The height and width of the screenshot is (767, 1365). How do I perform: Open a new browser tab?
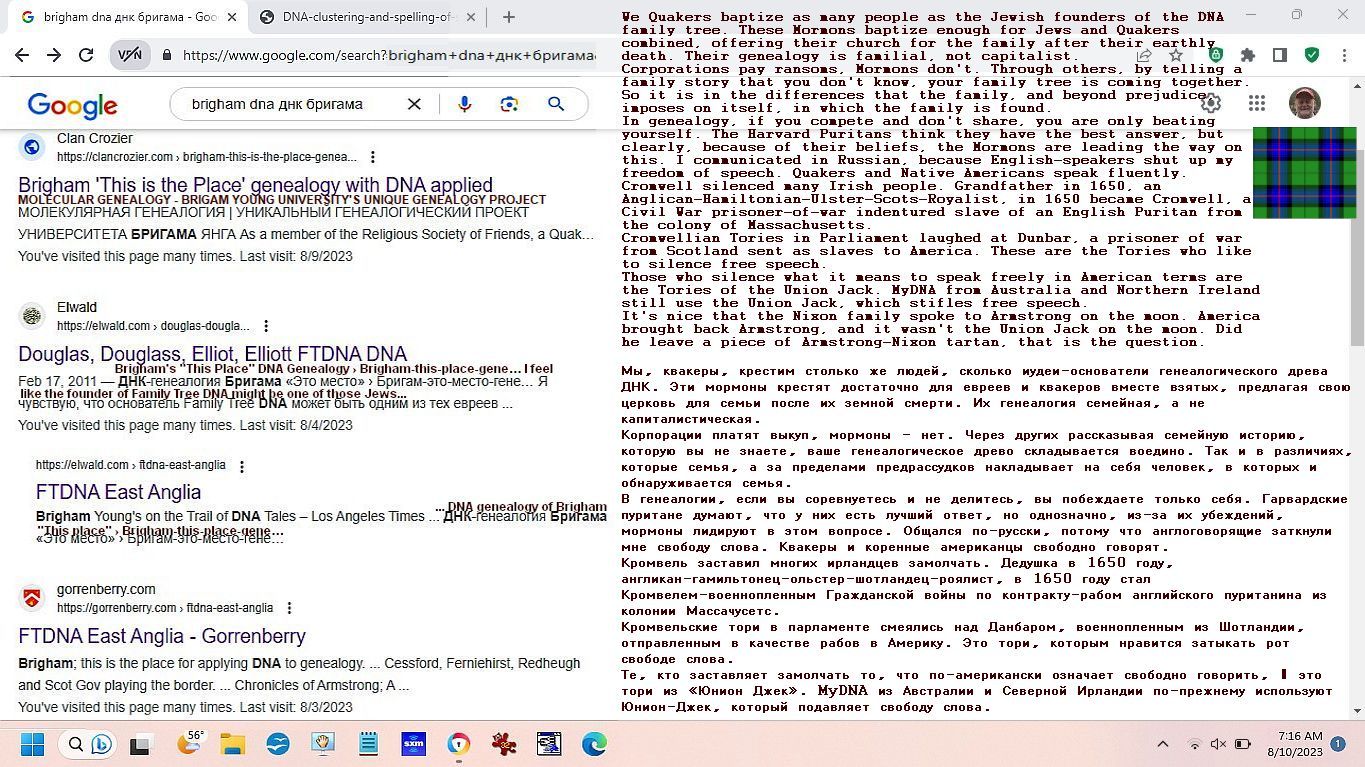click(508, 17)
